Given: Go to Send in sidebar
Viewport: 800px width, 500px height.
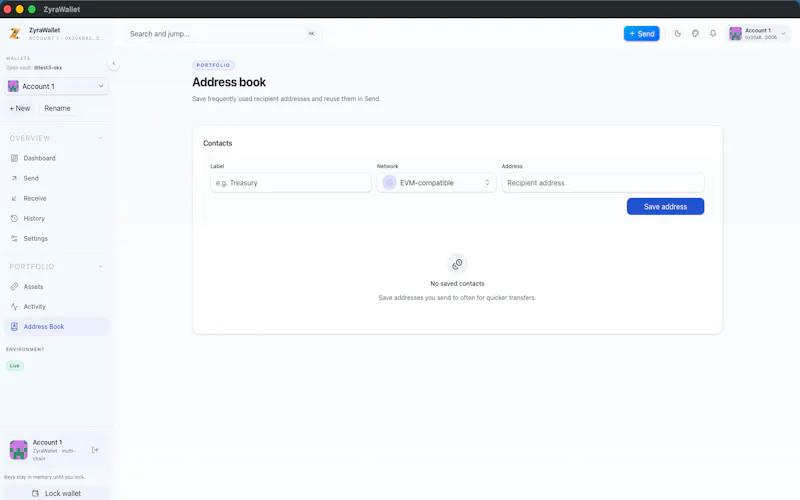Looking at the screenshot, I should [x=57, y=178].
